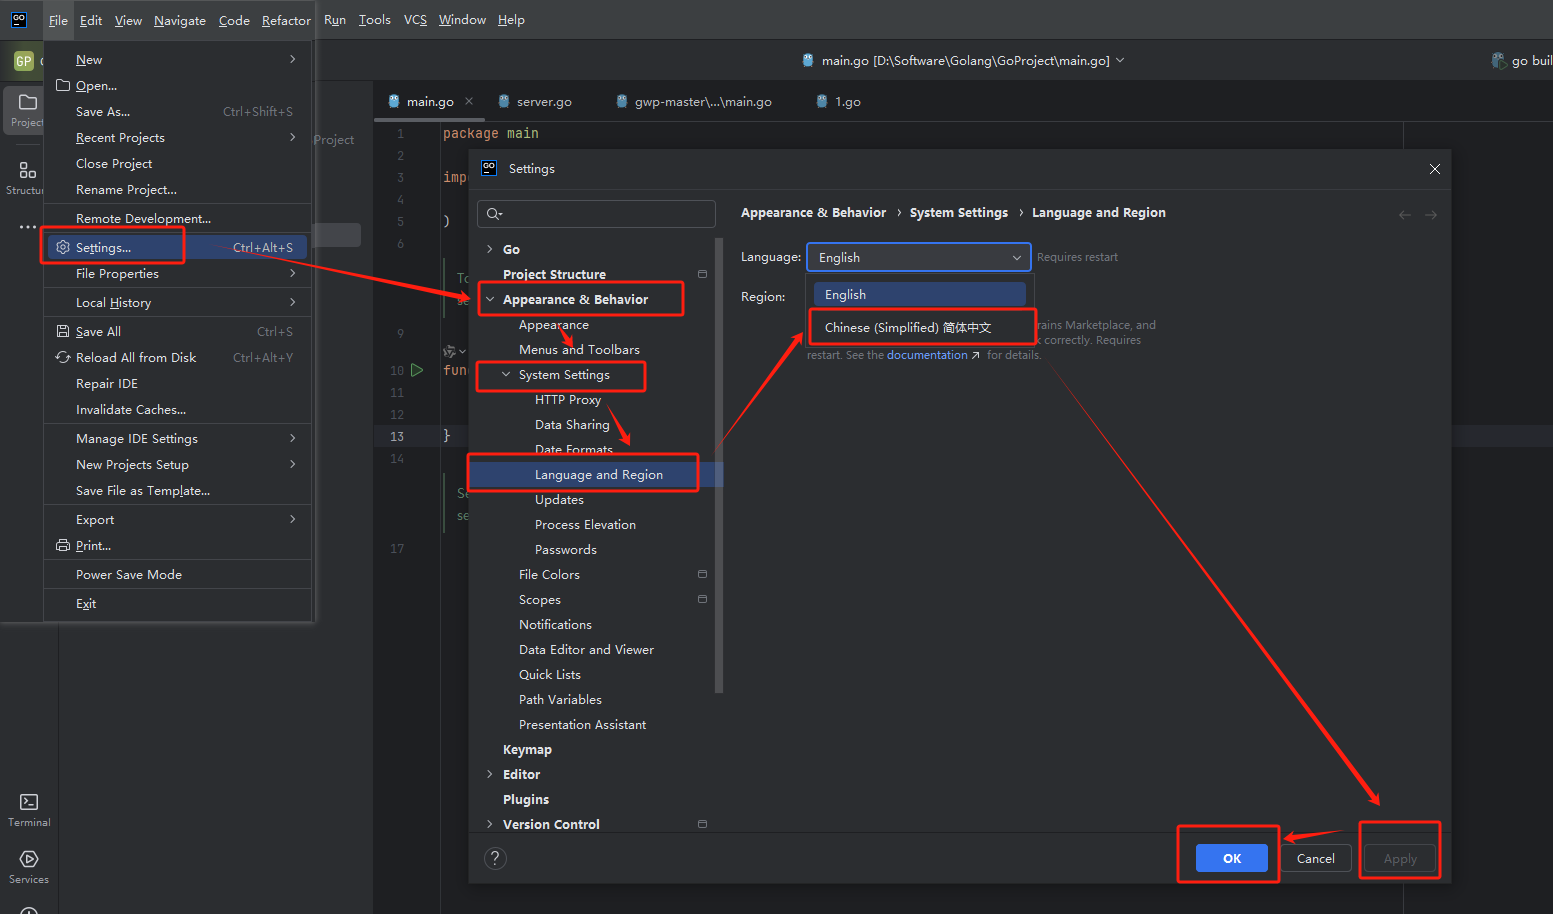Click the GoLand logo icon in title bar

click(19, 19)
